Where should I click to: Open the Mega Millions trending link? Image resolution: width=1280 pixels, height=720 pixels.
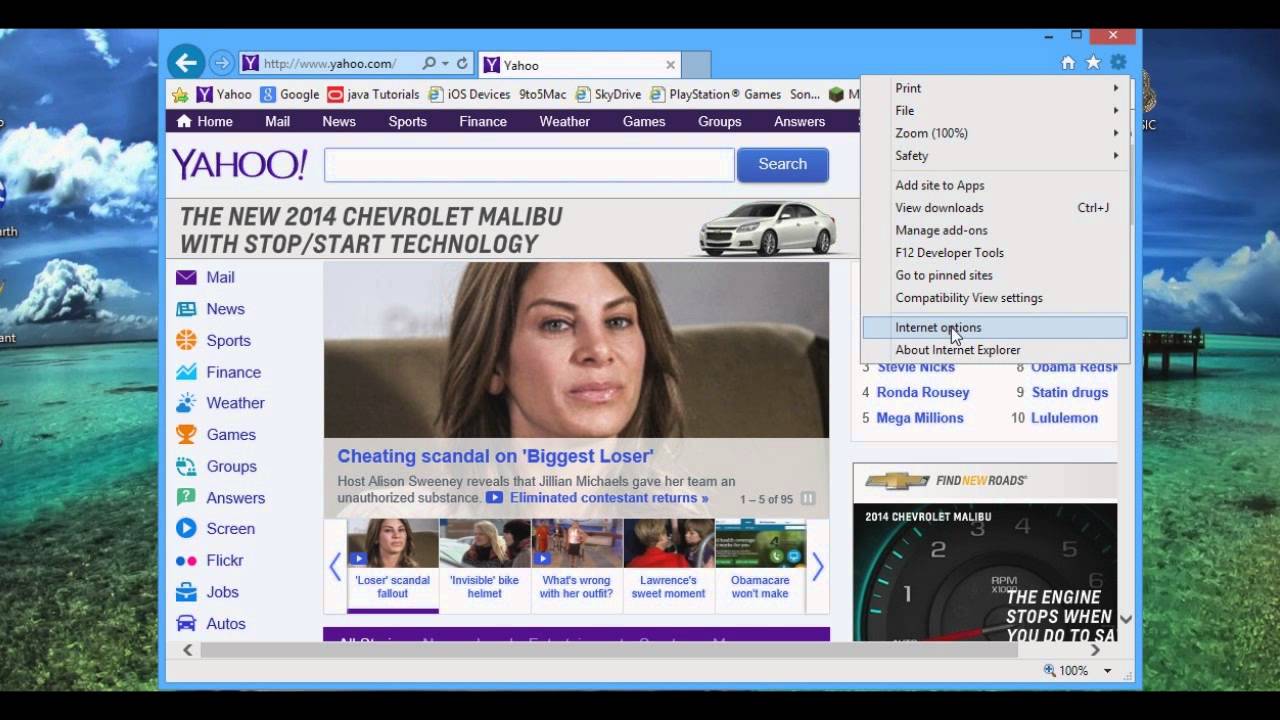(x=920, y=418)
